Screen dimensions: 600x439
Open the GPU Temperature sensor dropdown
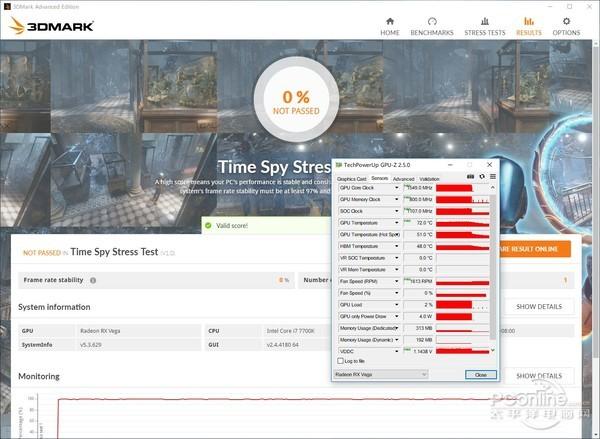396,223
